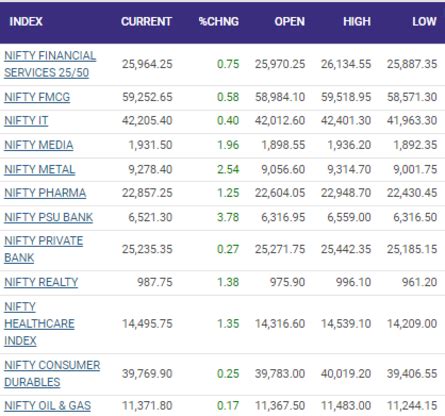Select open value 975.90
Image resolution: width=445 pixels, height=416 pixels.
pyautogui.click(x=288, y=282)
